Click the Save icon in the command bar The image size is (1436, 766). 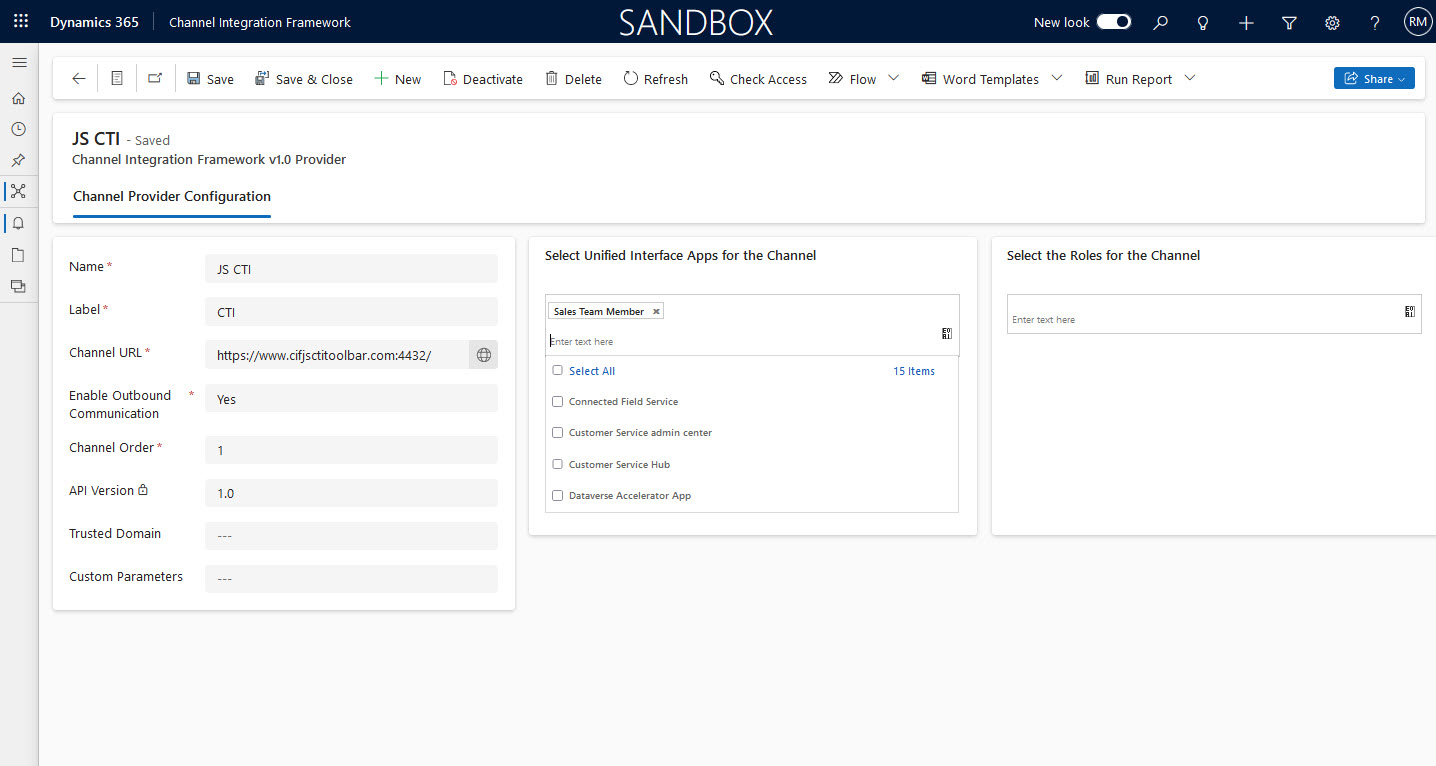click(210, 78)
